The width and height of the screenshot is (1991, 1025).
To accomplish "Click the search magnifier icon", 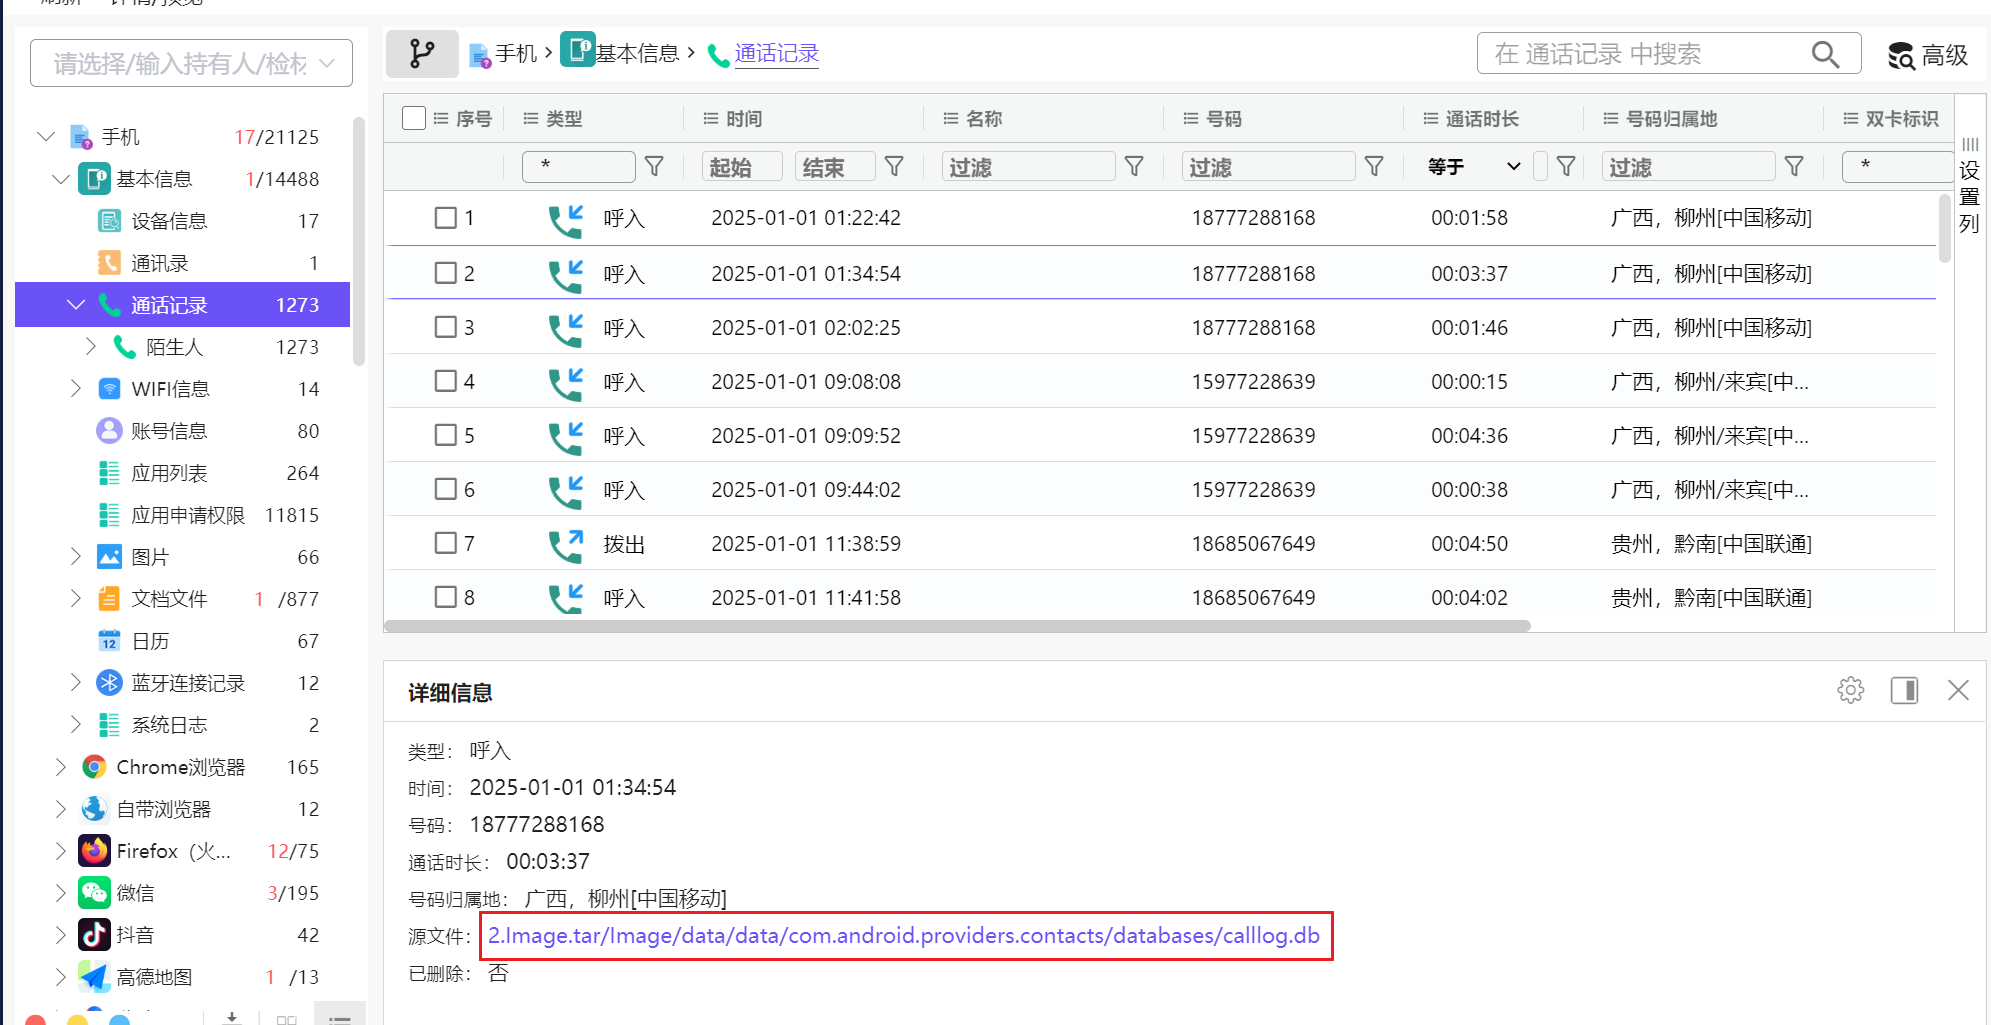I will tap(1825, 54).
